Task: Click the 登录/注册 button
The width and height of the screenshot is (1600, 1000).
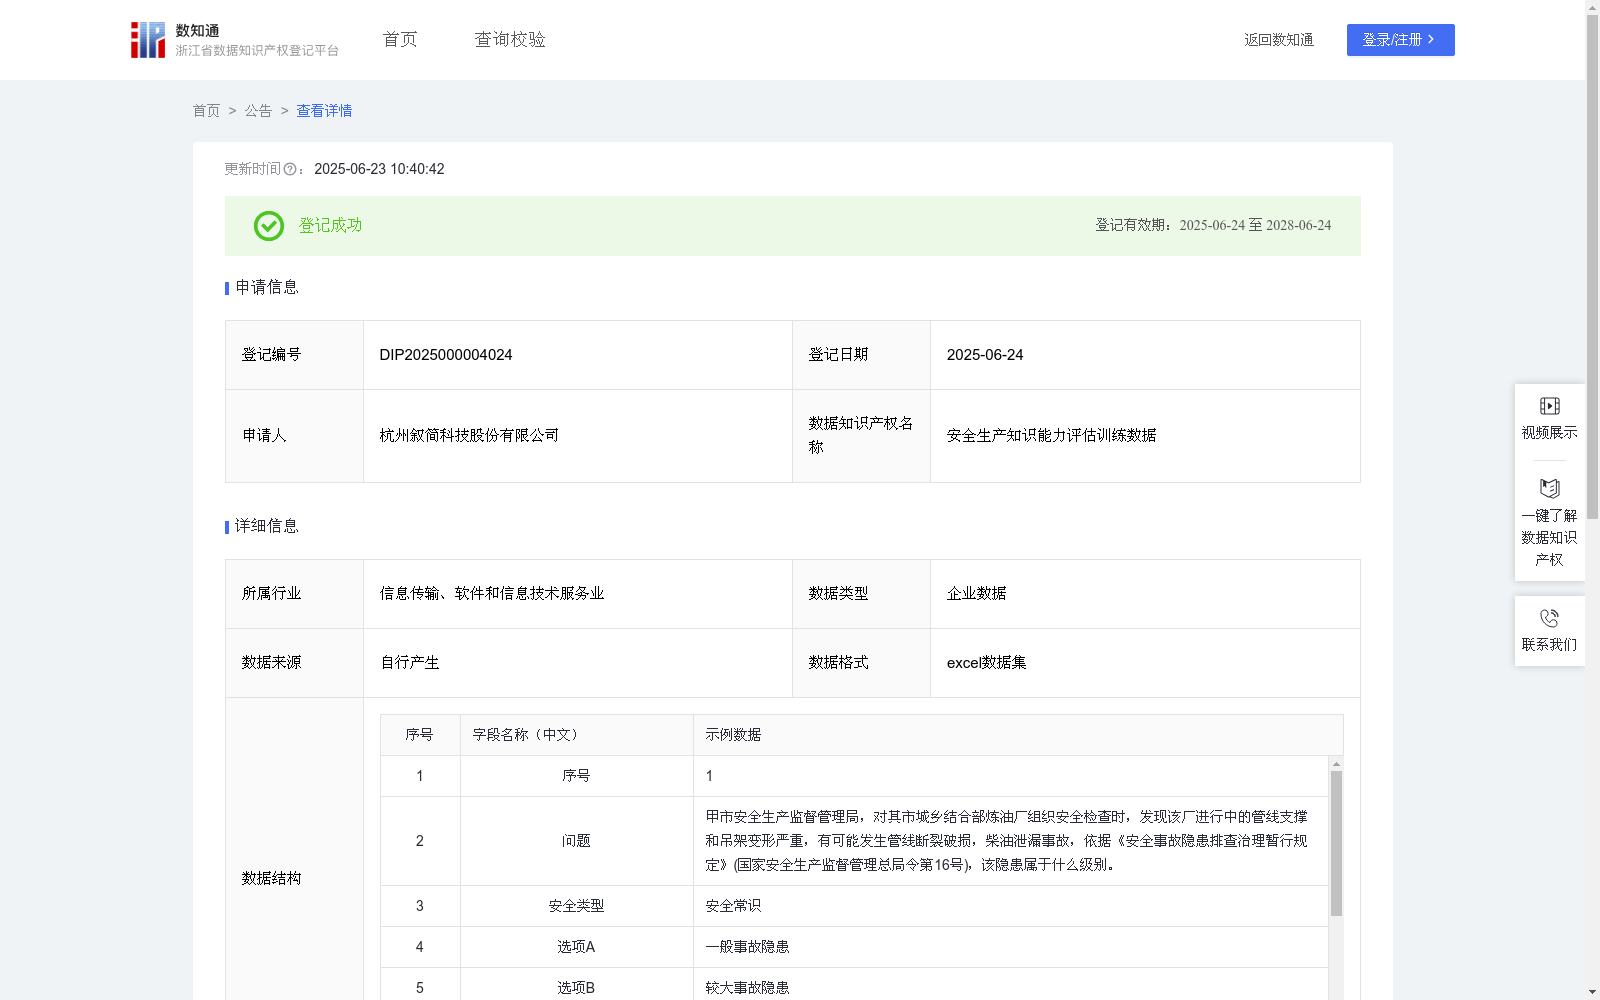Action: point(1400,40)
